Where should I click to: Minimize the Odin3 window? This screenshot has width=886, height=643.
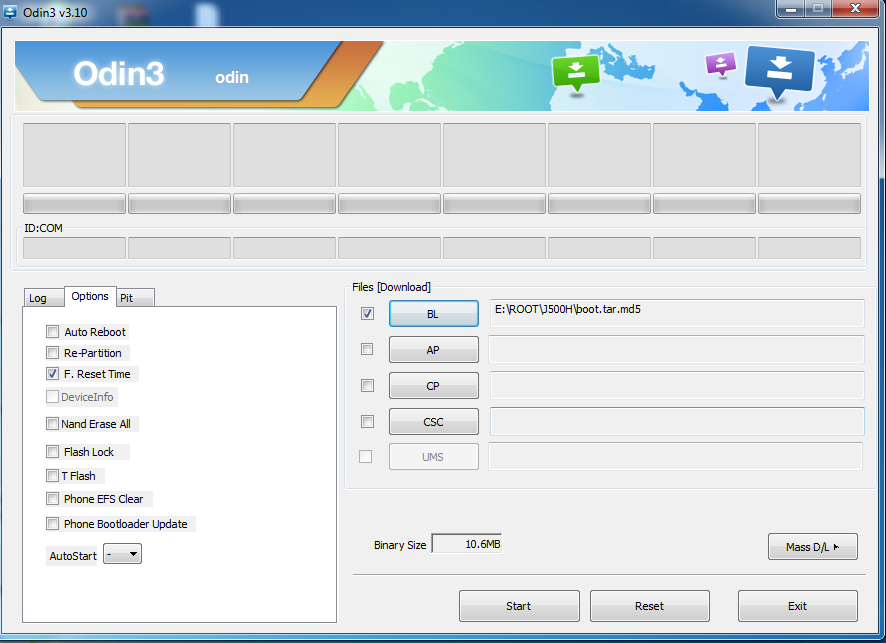point(791,8)
